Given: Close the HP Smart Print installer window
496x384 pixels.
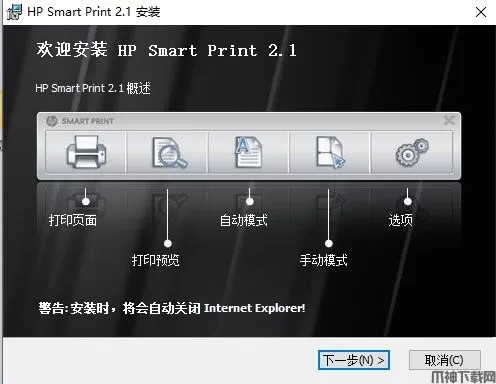Looking at the screenshot, I should point(480,12).
